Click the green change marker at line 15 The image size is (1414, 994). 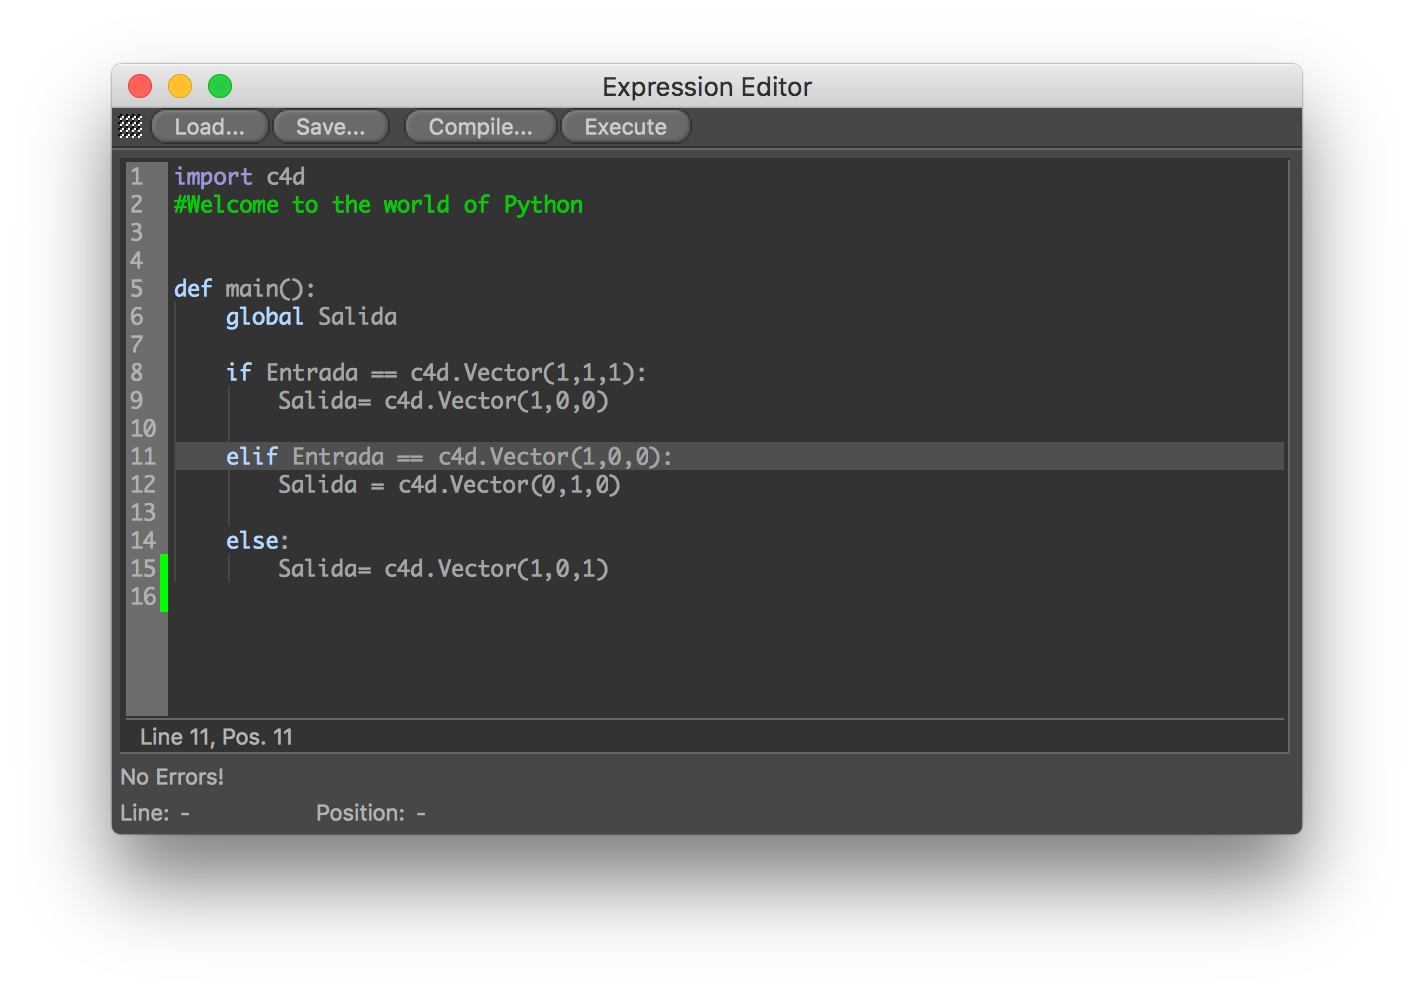coord(164,569)
